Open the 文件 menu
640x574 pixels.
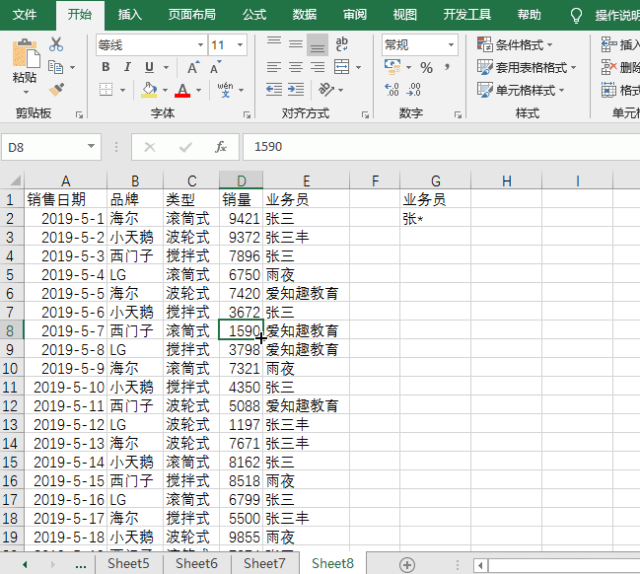[x=24, y=15]
